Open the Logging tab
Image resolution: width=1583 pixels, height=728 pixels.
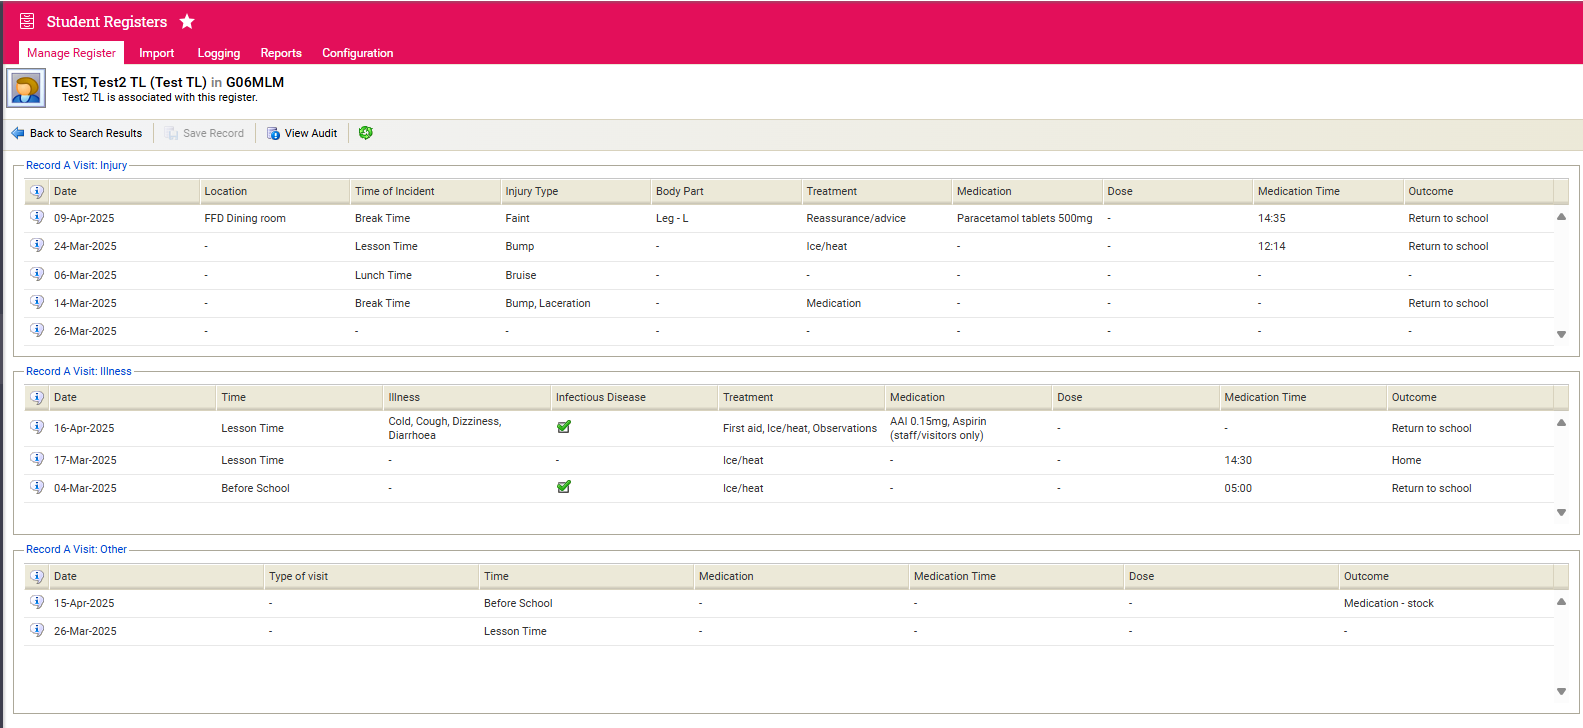(218, 53)
